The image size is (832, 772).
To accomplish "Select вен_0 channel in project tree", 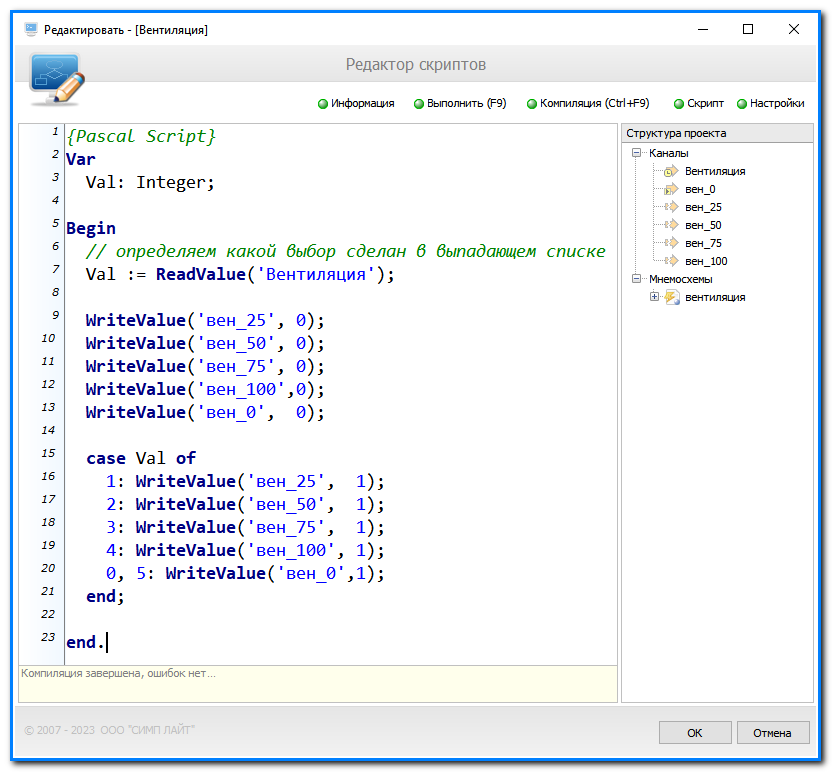I will pyautogui.click(x=700, y=189).
